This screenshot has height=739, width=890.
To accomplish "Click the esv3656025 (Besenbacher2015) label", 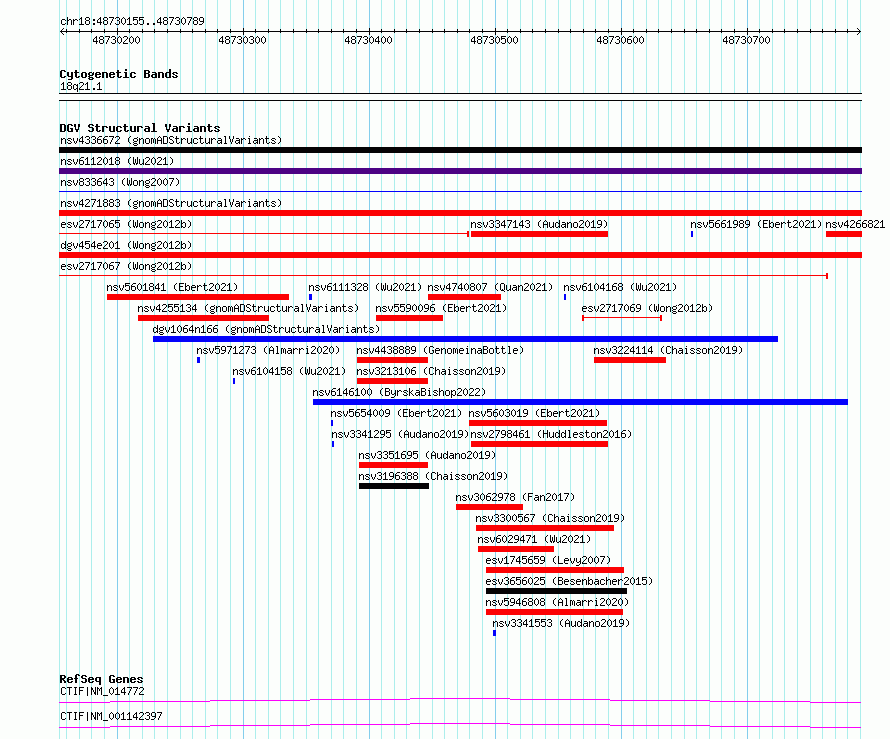I will [x=569, y=581].
